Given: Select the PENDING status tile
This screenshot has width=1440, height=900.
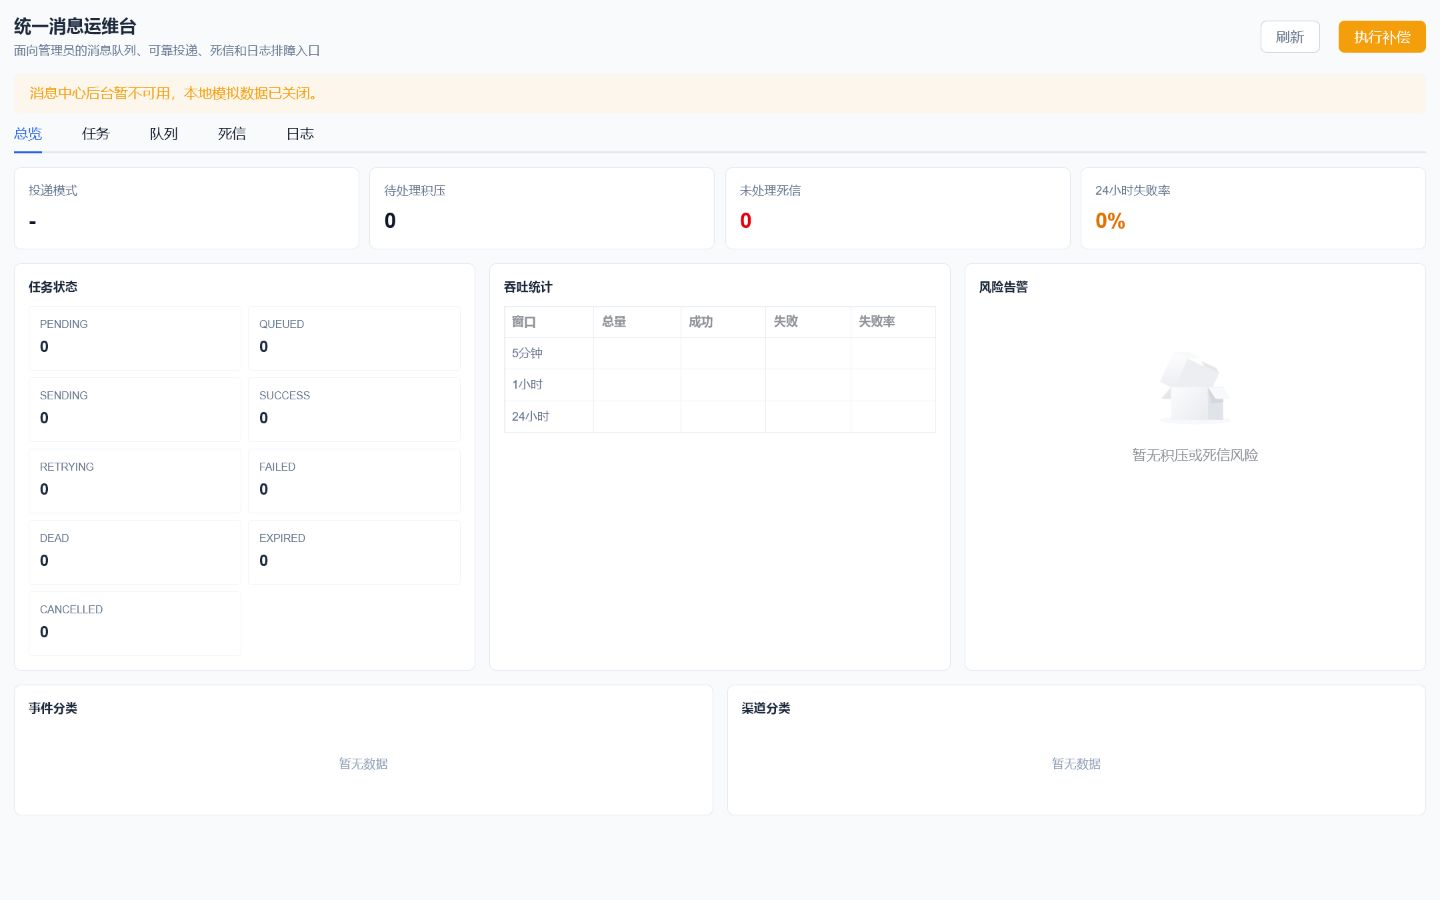Looking at the screenshot, I should point(135,338).
